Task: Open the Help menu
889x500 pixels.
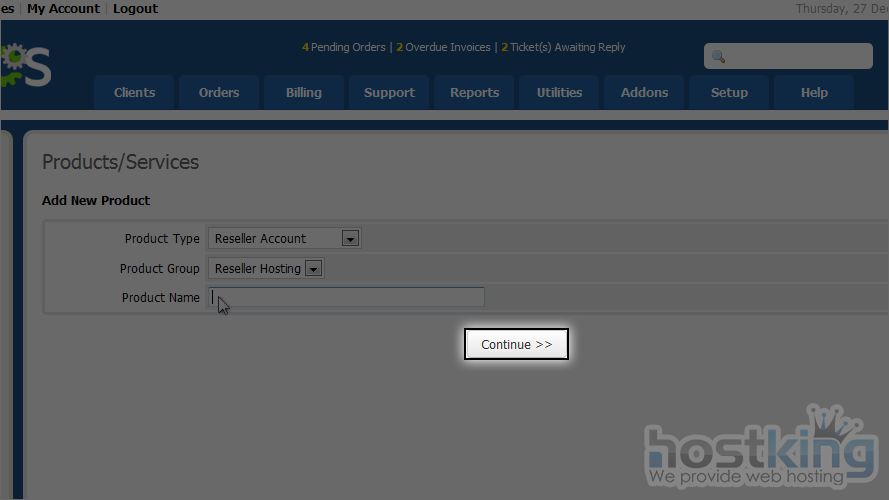Action: 814,92
